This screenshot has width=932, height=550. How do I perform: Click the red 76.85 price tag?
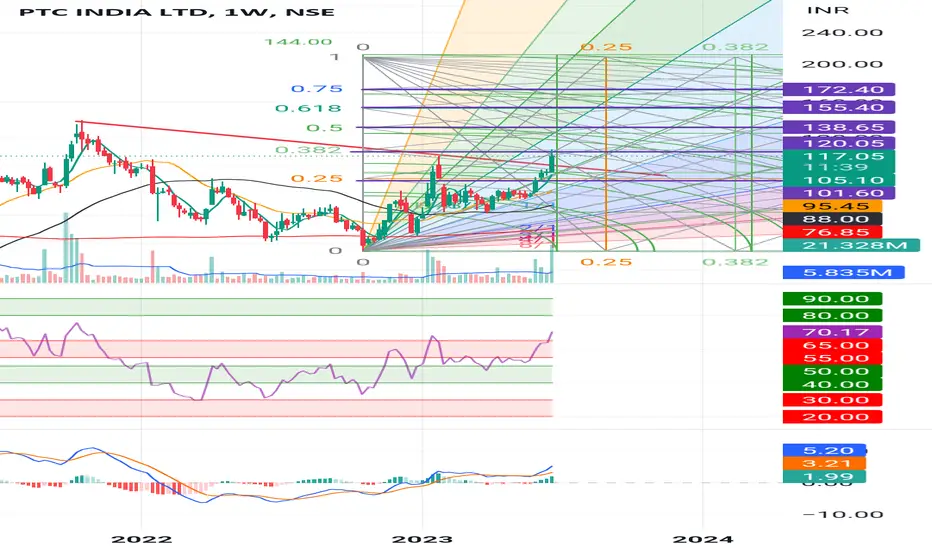point(832,232)
